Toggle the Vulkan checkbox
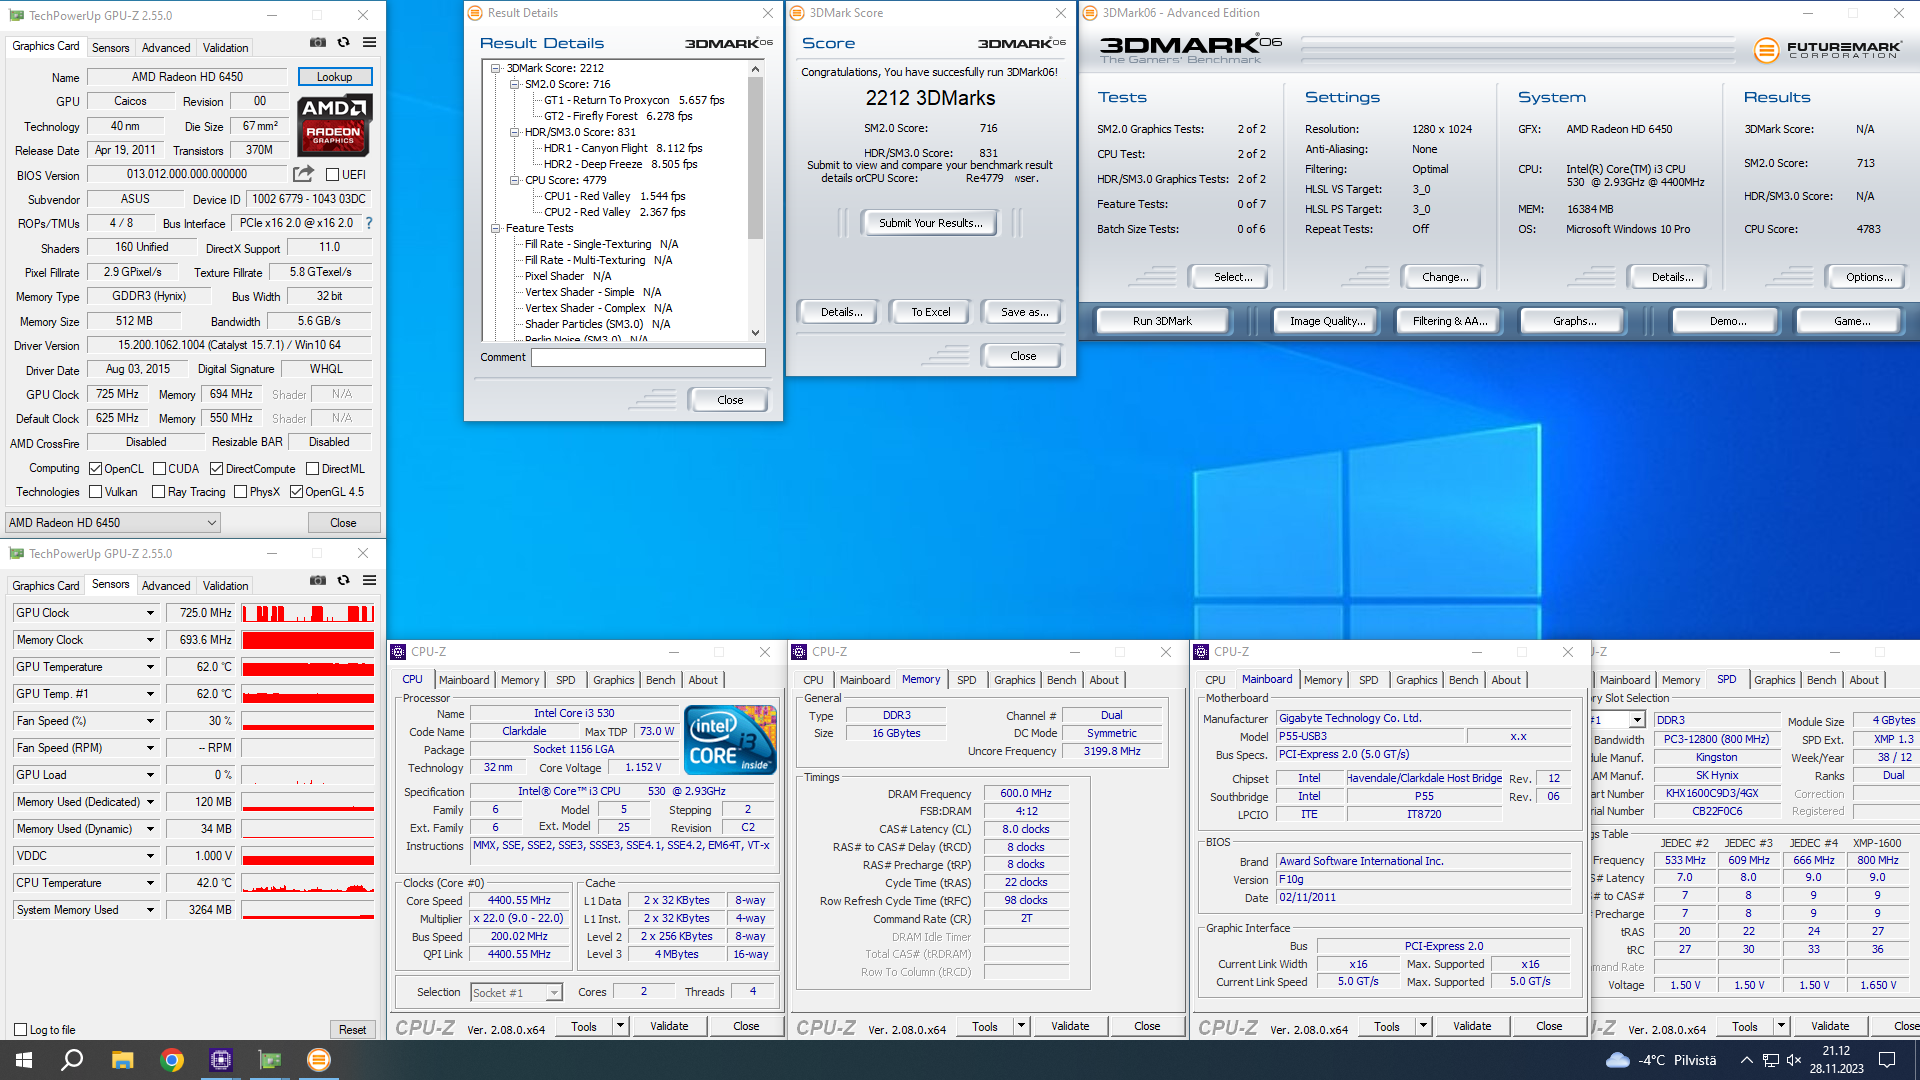Viewport: 1920px width, 1080px height. click(95, 492)
